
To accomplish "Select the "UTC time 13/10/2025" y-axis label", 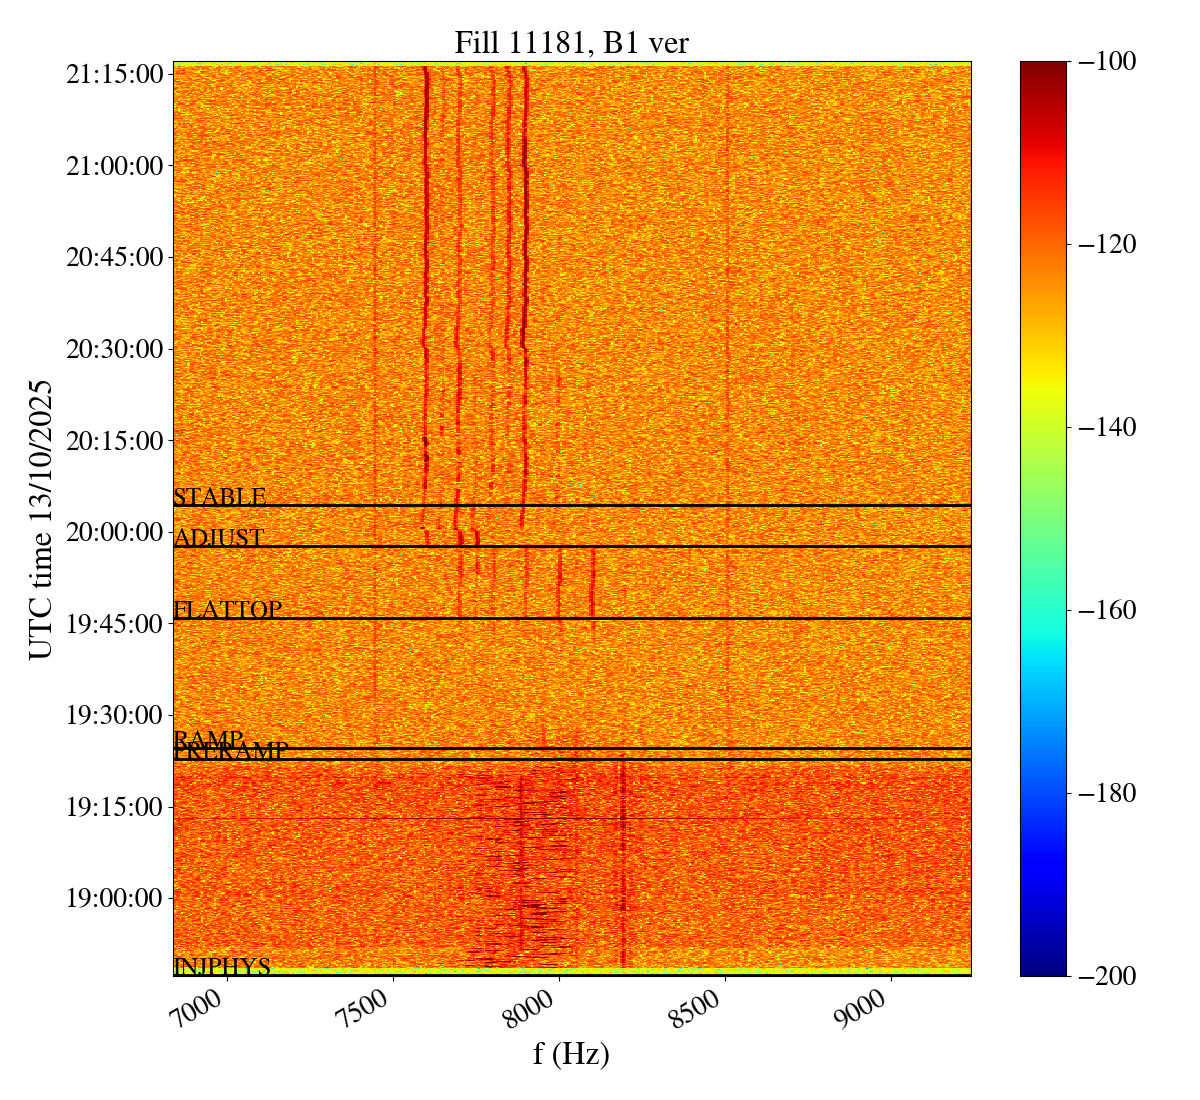I will point(41,519).
